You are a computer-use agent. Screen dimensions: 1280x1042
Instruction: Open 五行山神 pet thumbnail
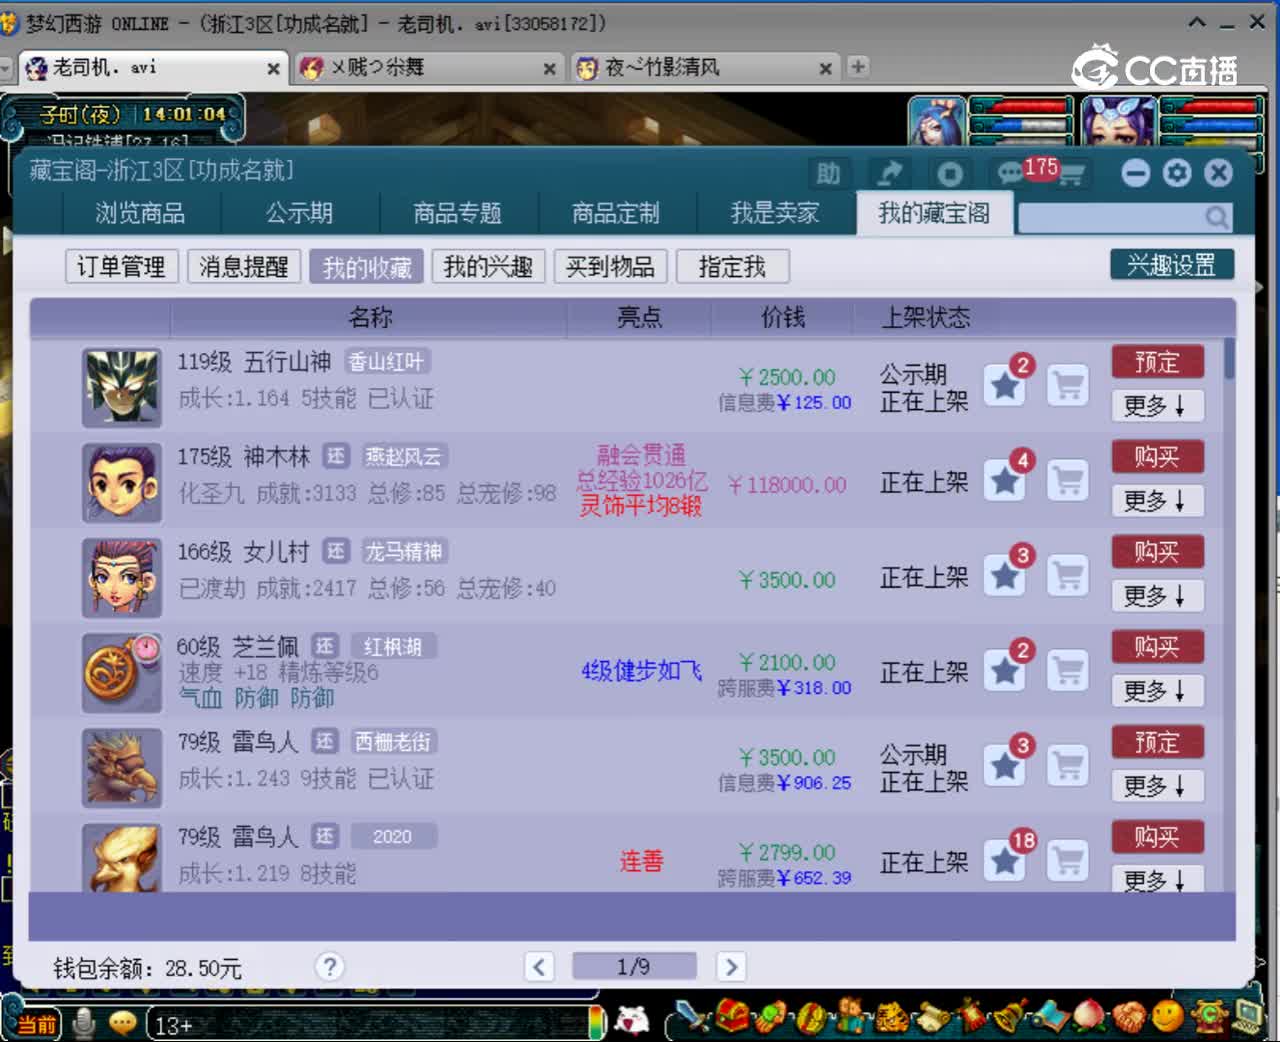pos(122,388)
